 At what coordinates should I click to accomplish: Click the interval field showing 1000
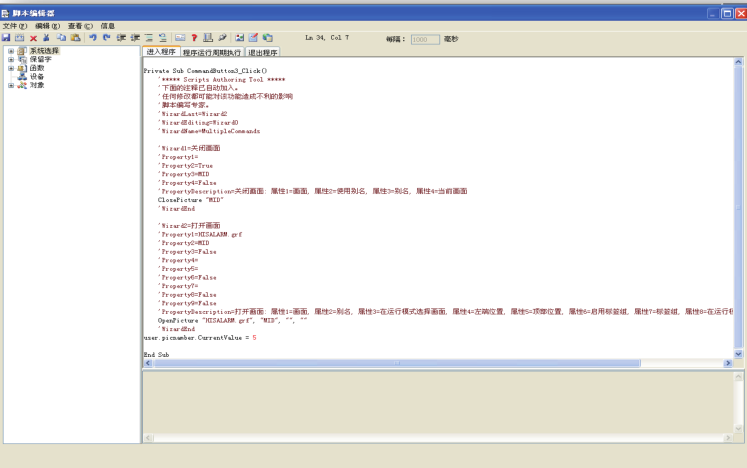click(x=425, y=40)
